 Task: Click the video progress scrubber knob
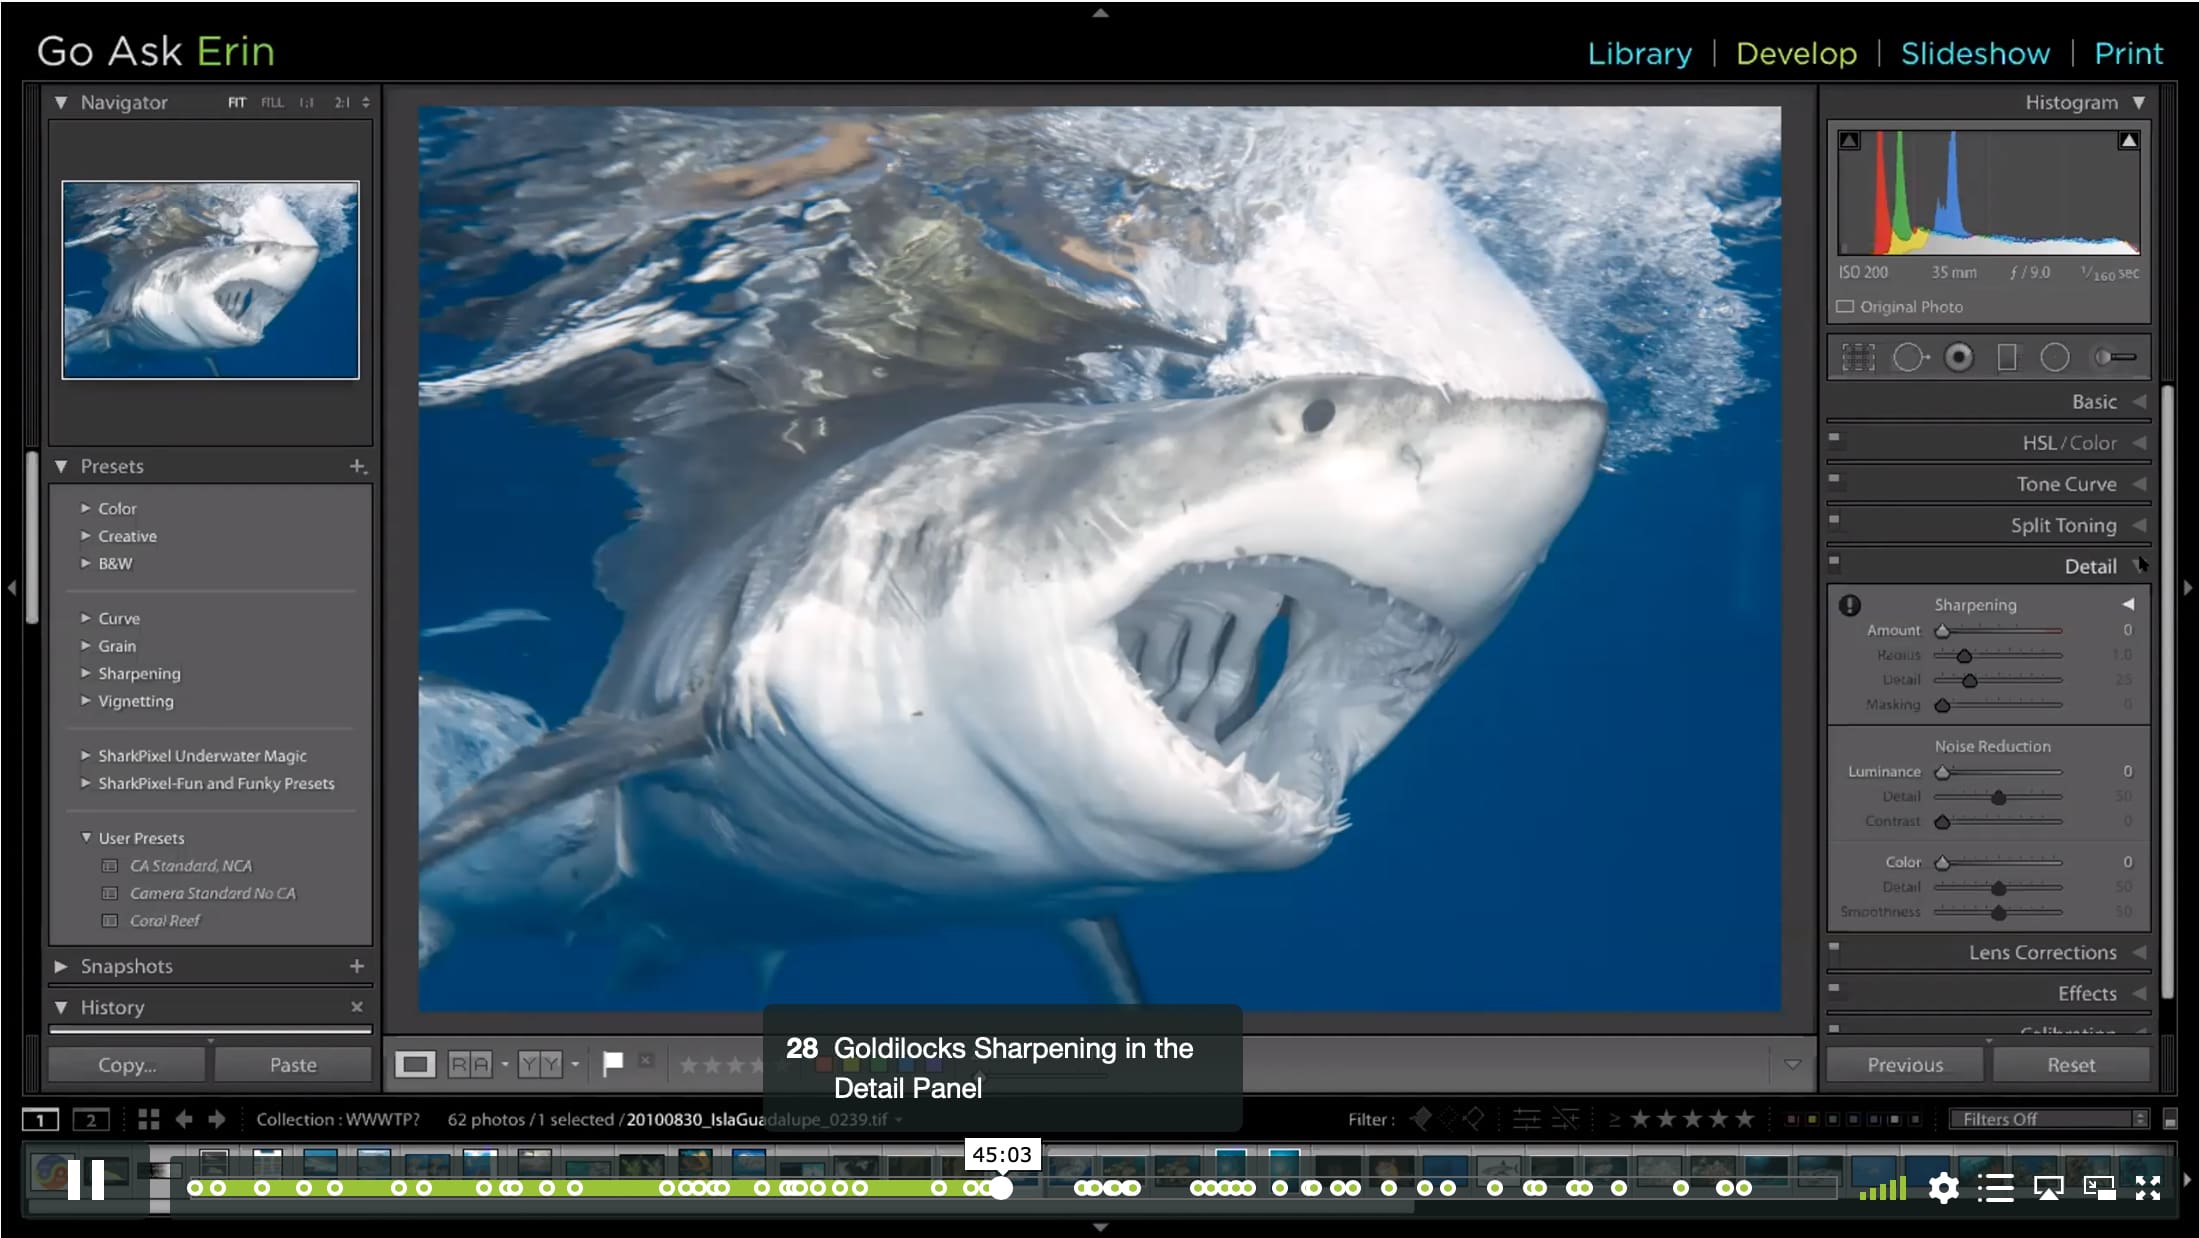point(1001,1188)
